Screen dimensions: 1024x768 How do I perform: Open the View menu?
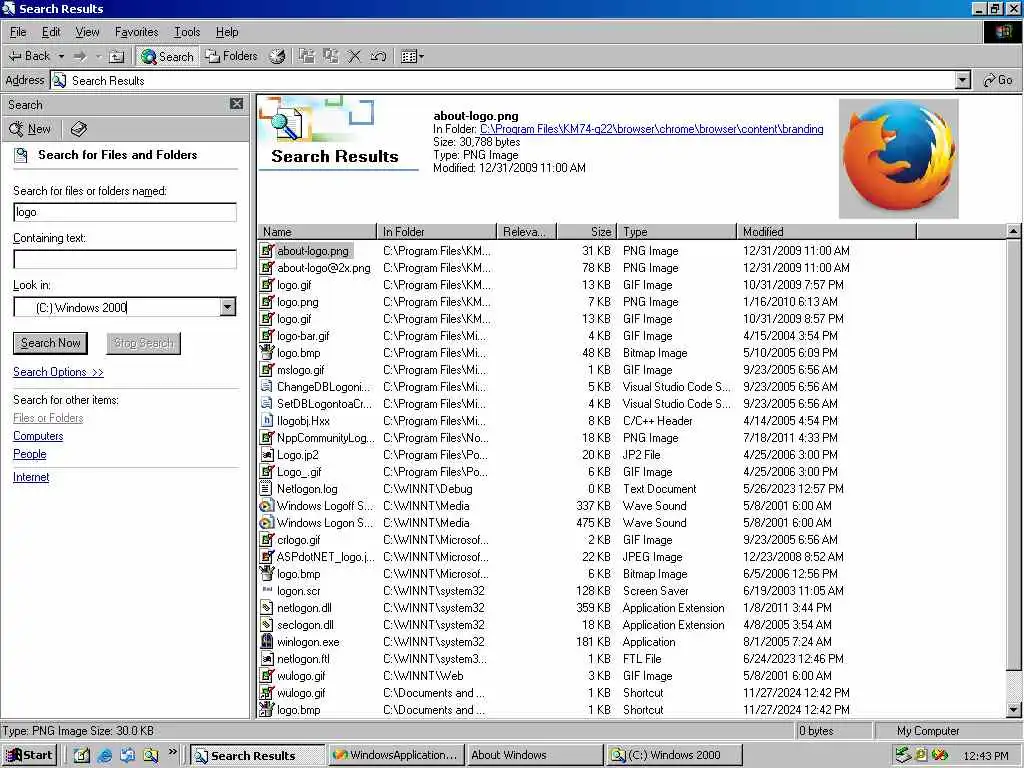(x=87, y=32)
